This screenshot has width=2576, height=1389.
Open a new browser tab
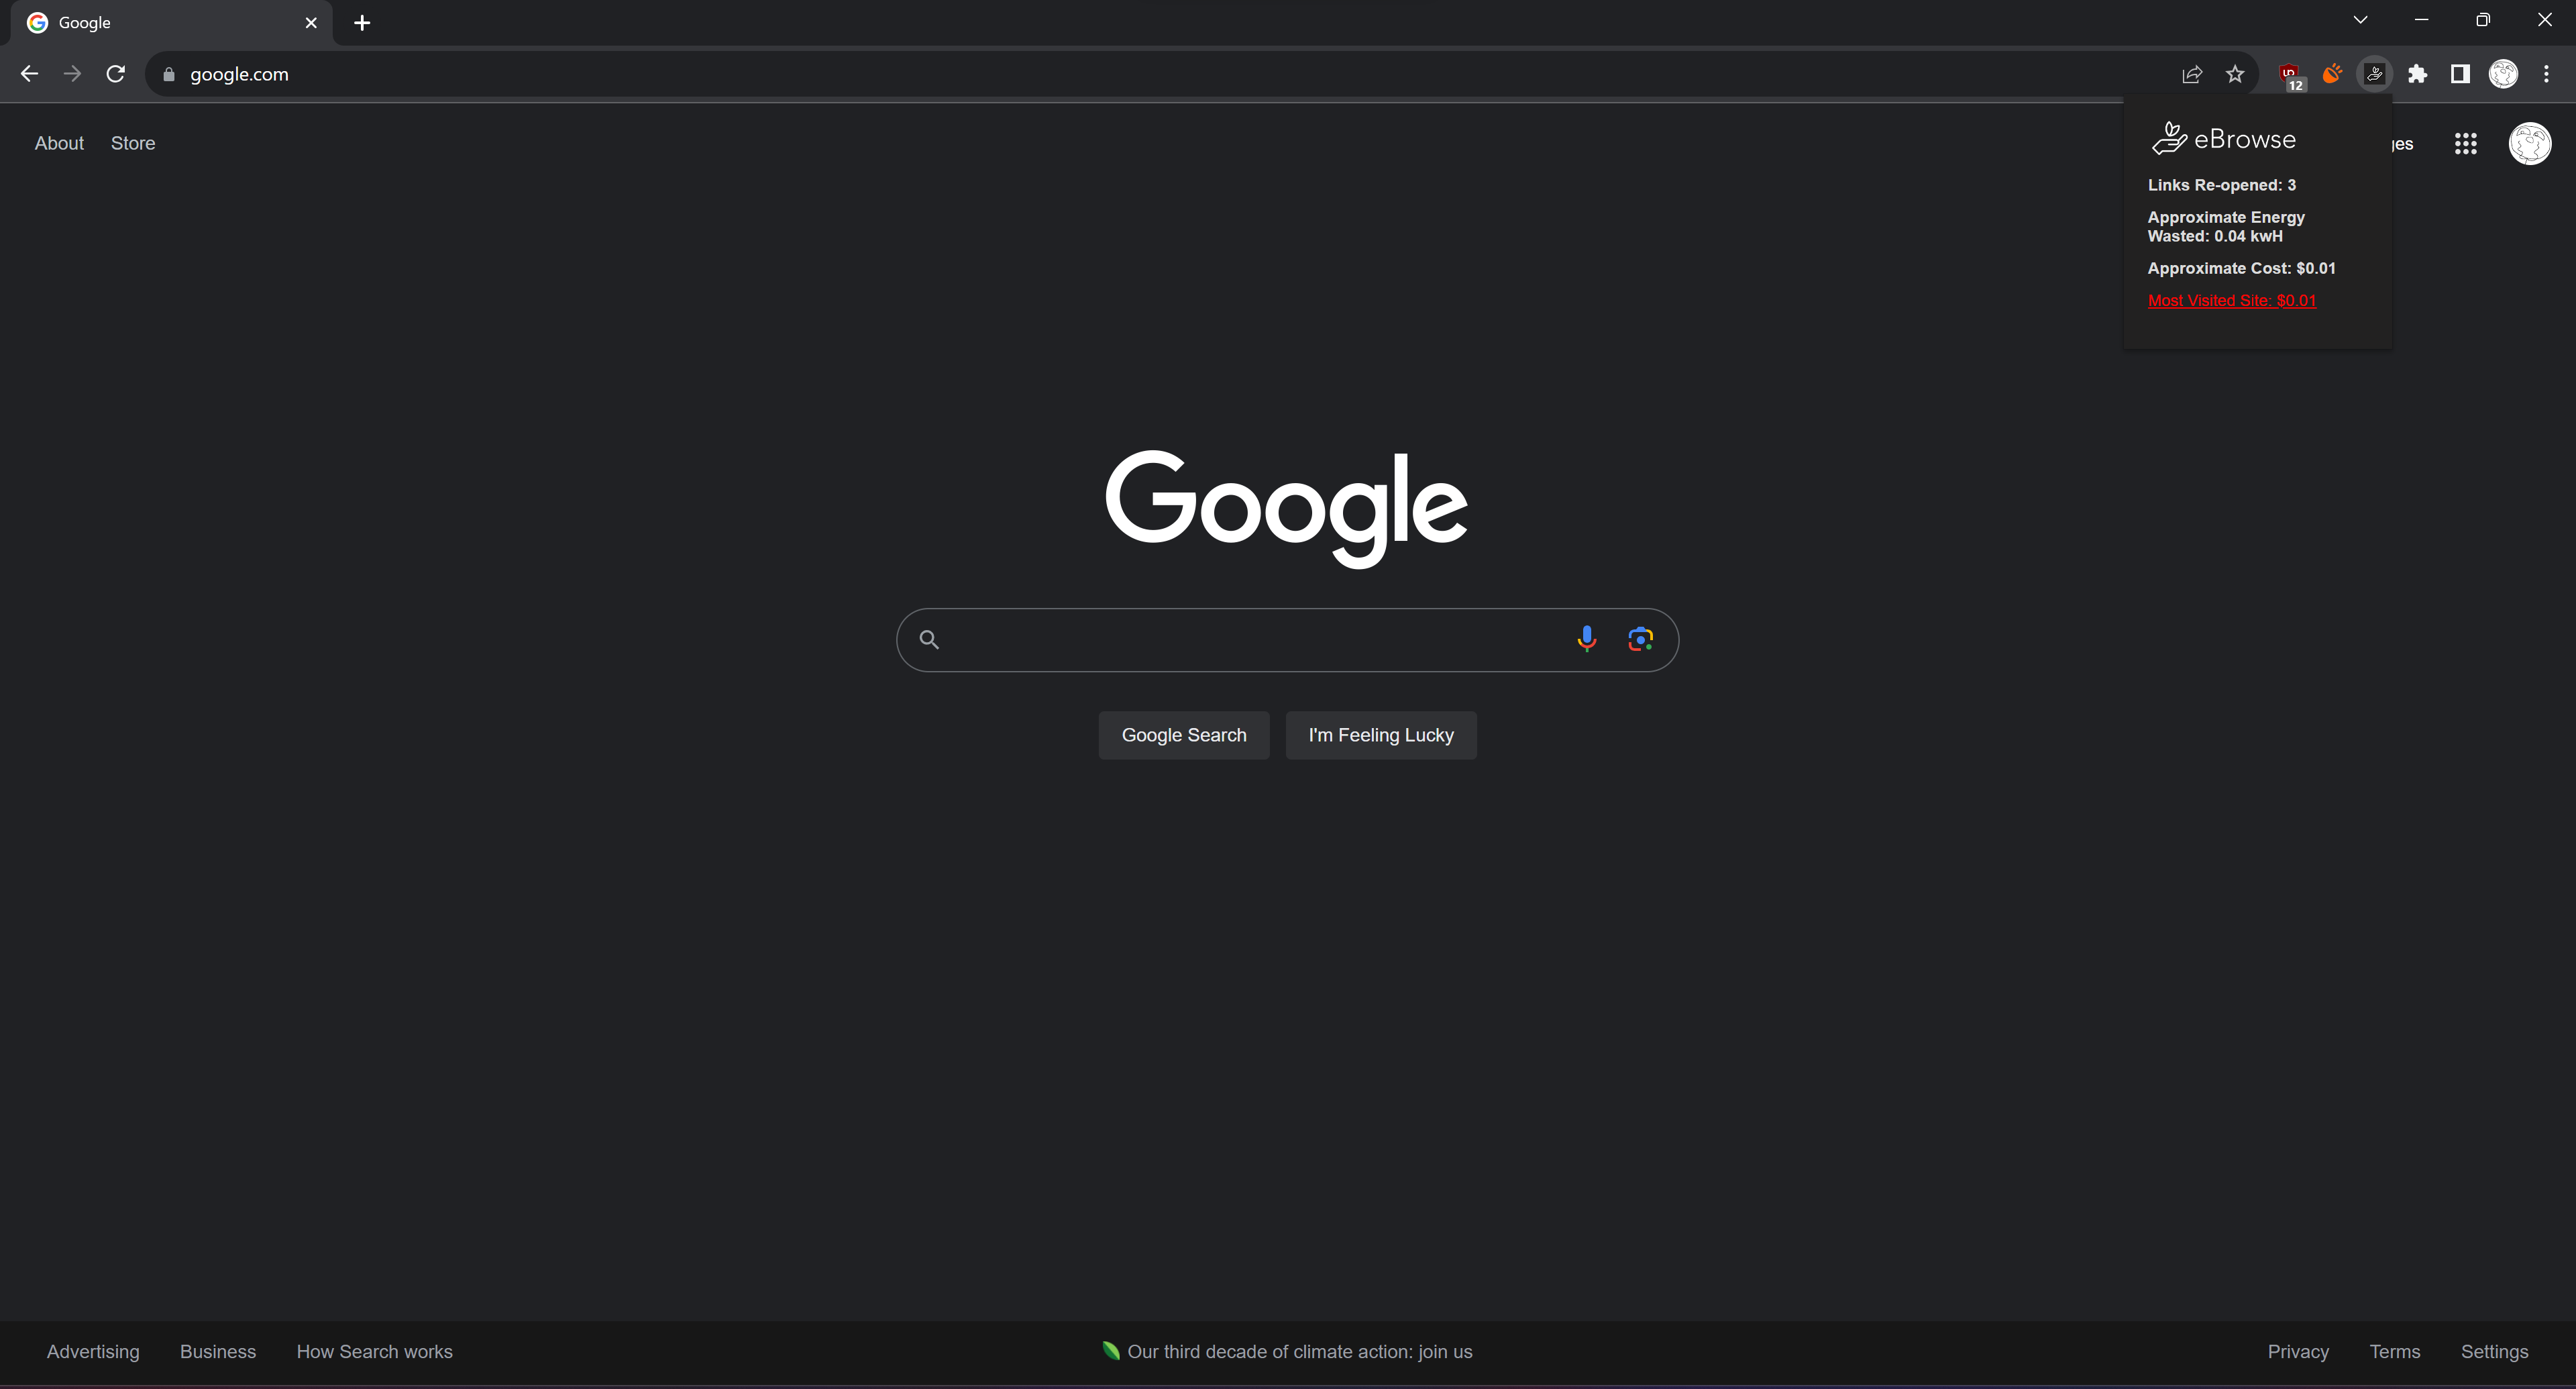click(x=362, y=23)
